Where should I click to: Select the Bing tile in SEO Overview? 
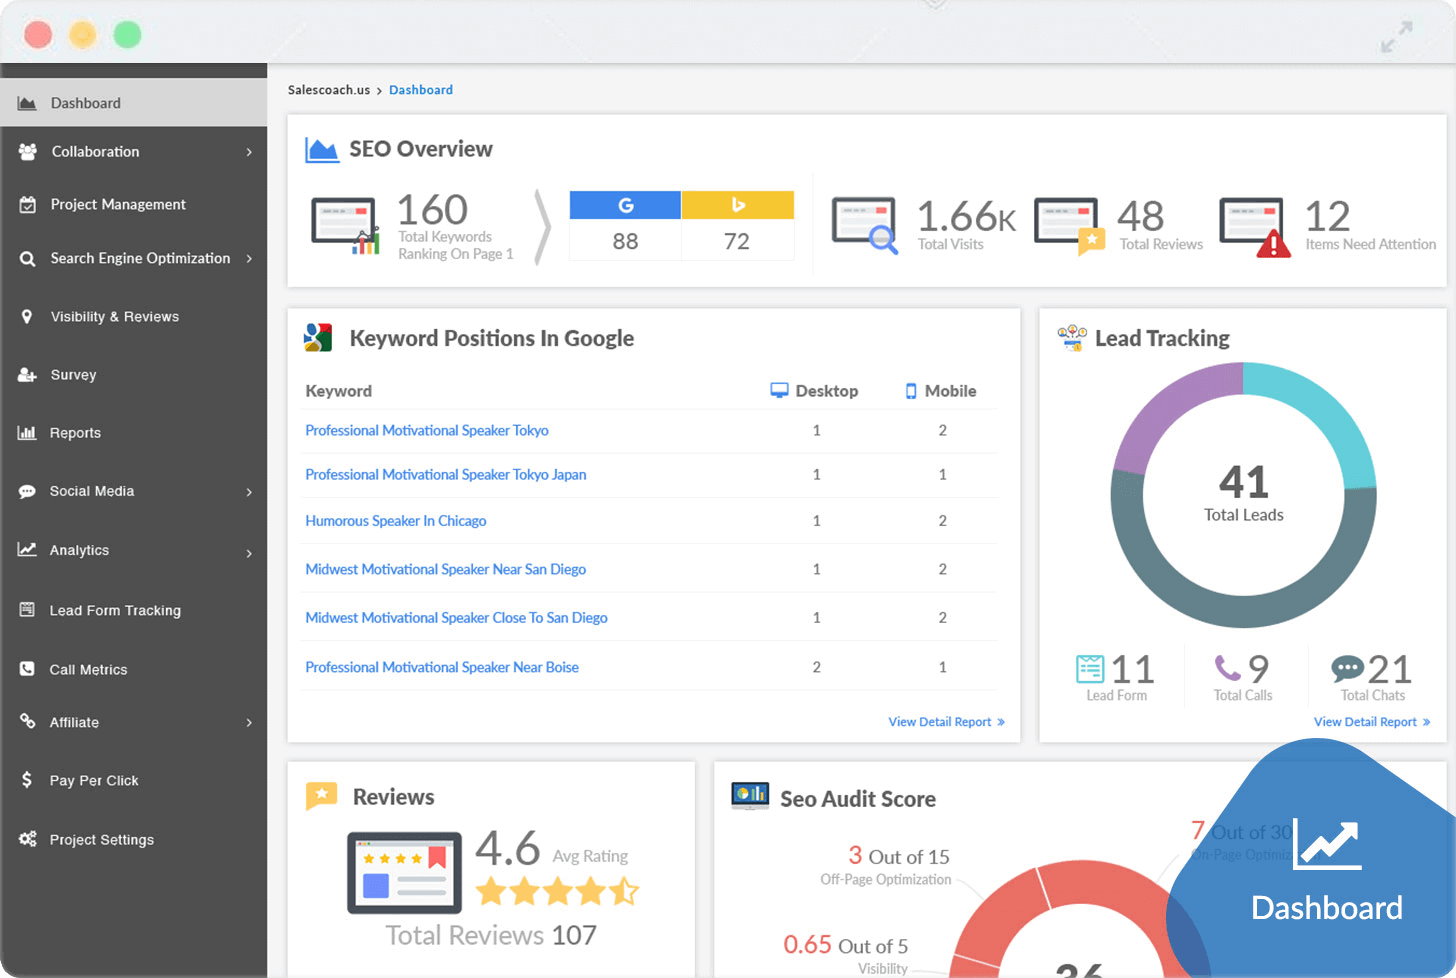(737, 224)
